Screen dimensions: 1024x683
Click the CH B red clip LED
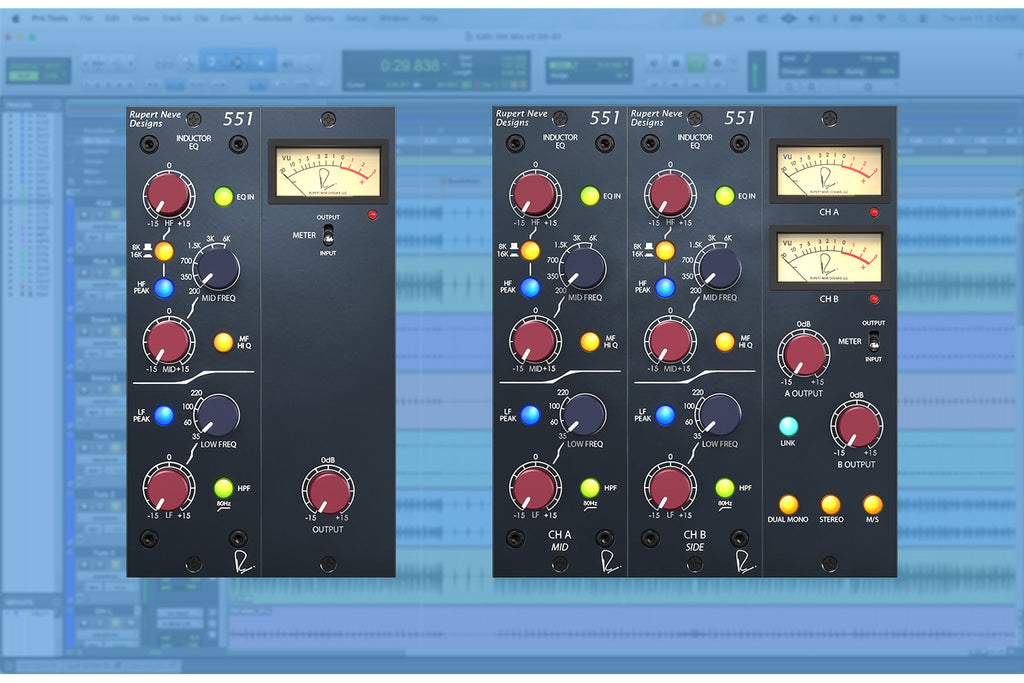click(874, 299)
